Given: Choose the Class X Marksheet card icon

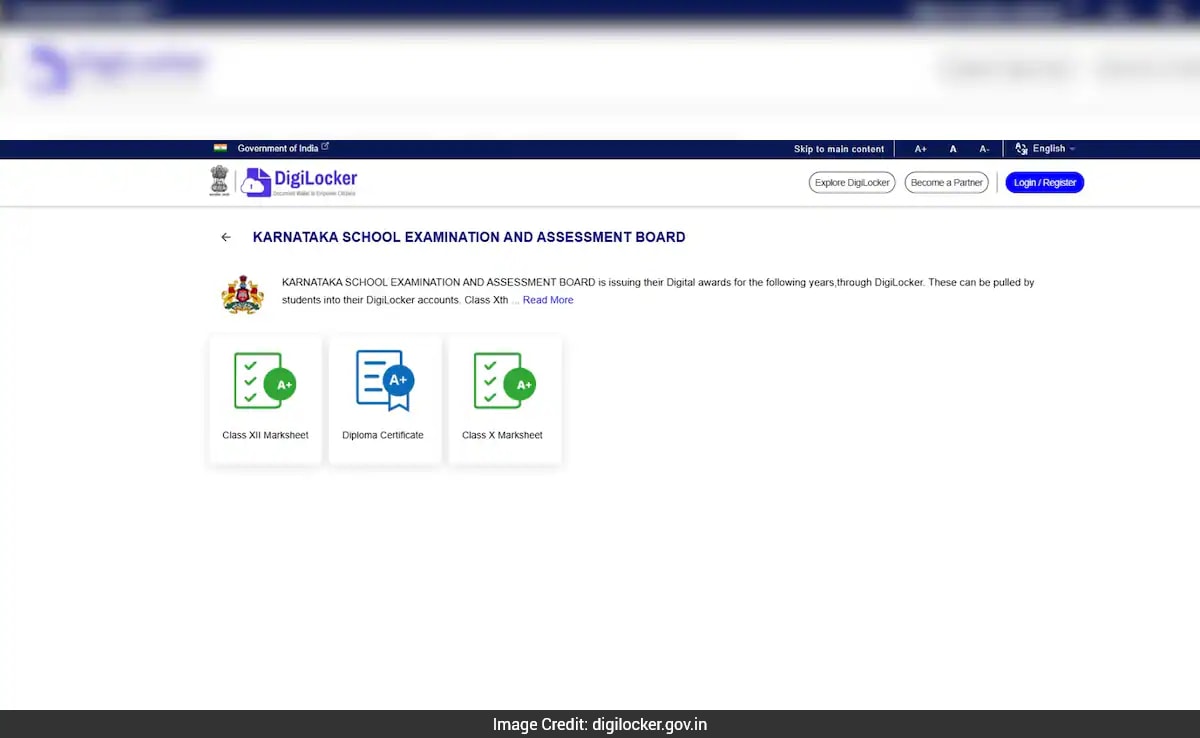Looking at the screenshot, I should [504, 381].
